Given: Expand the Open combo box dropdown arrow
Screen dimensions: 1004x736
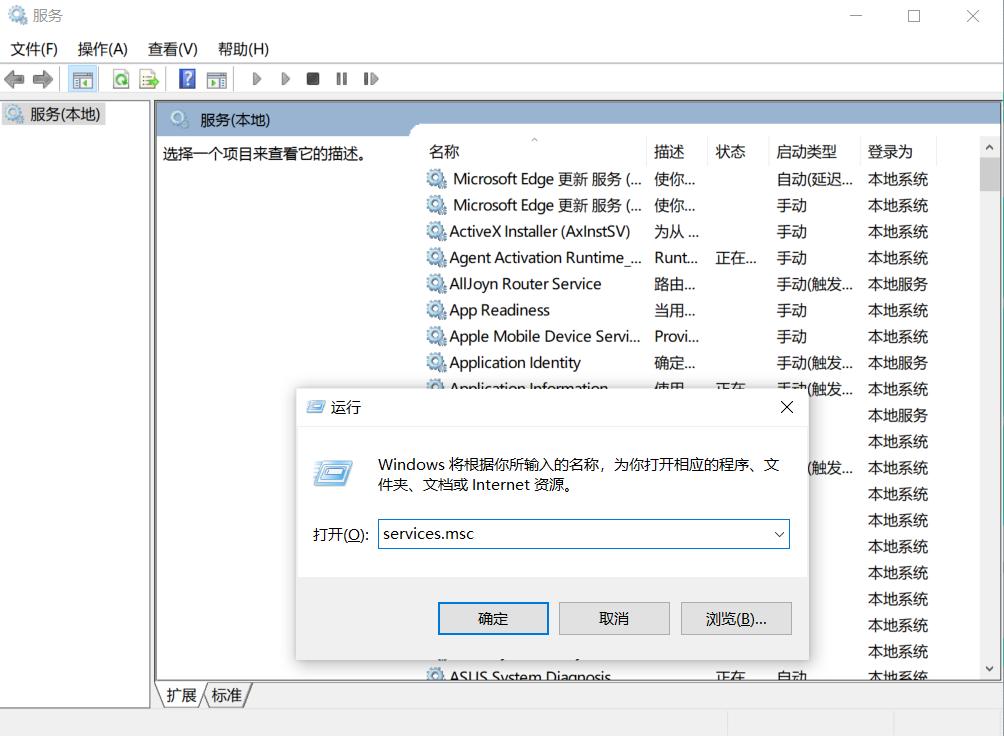Looking at the screenshot, I should point(779,534).
